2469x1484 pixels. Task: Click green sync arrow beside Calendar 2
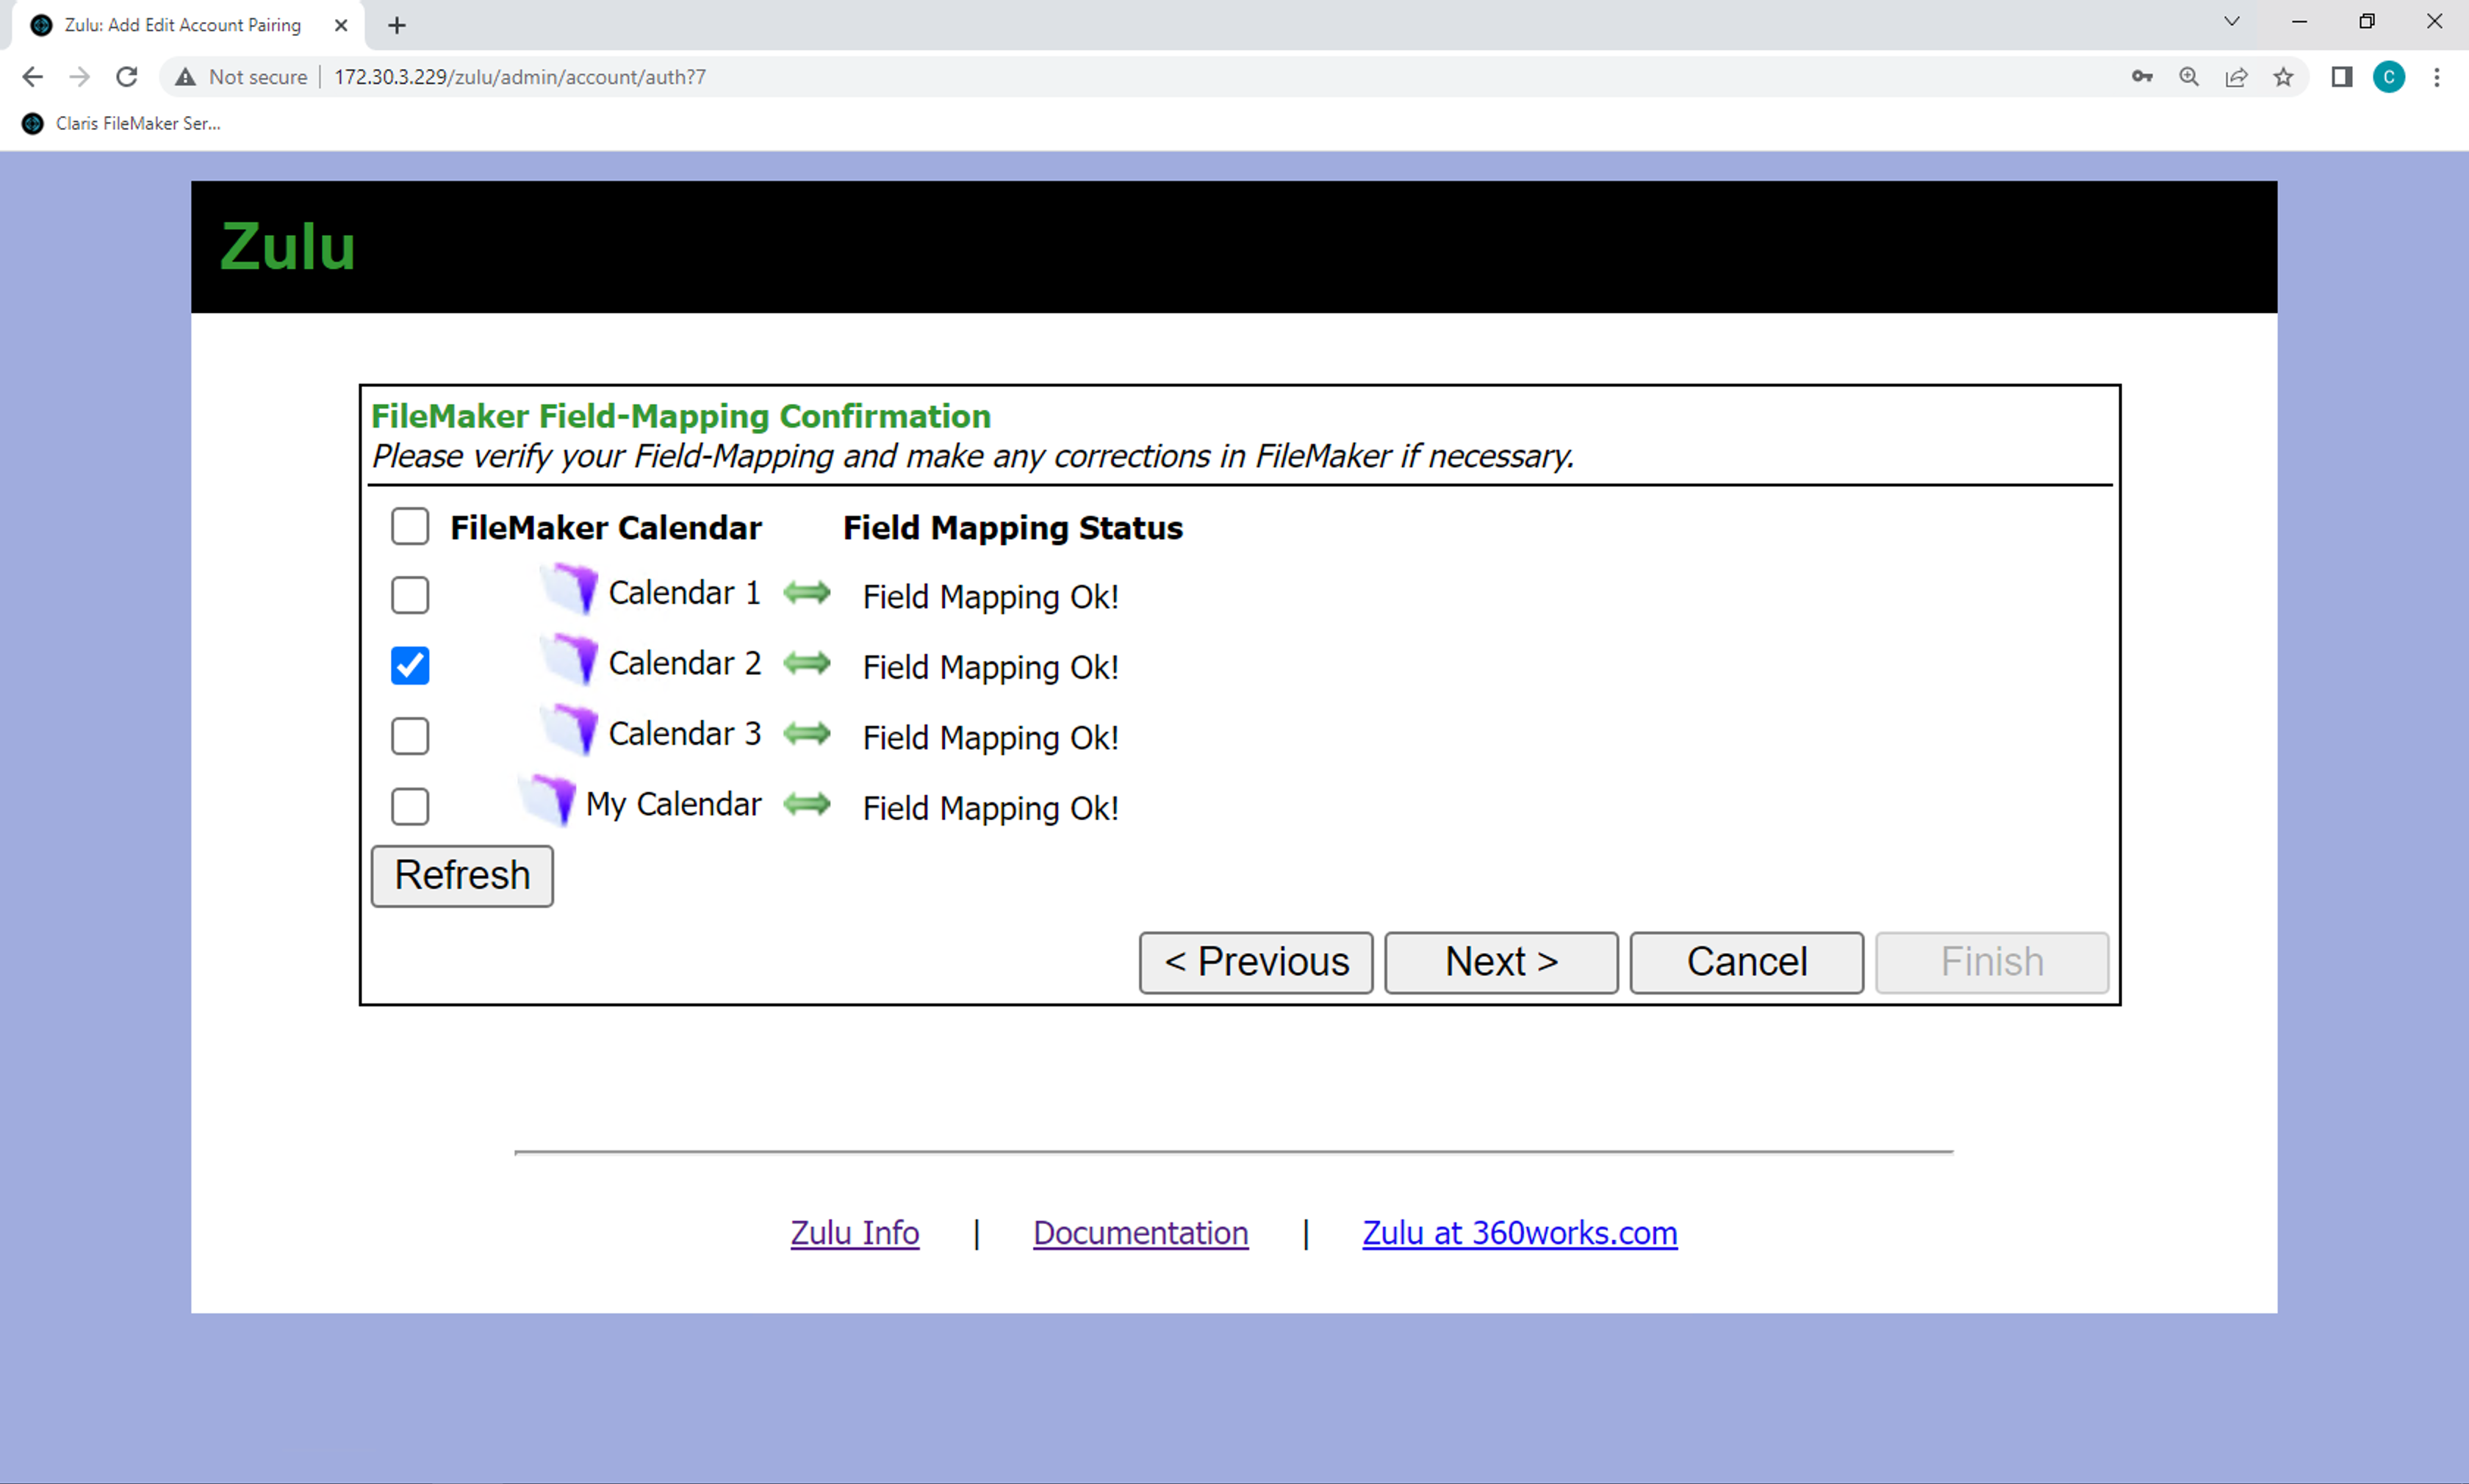click(807, 663)
